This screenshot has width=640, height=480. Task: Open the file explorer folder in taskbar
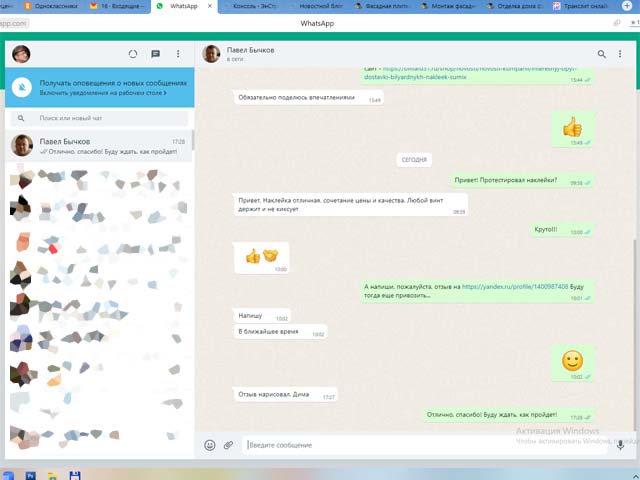(53, 476)
